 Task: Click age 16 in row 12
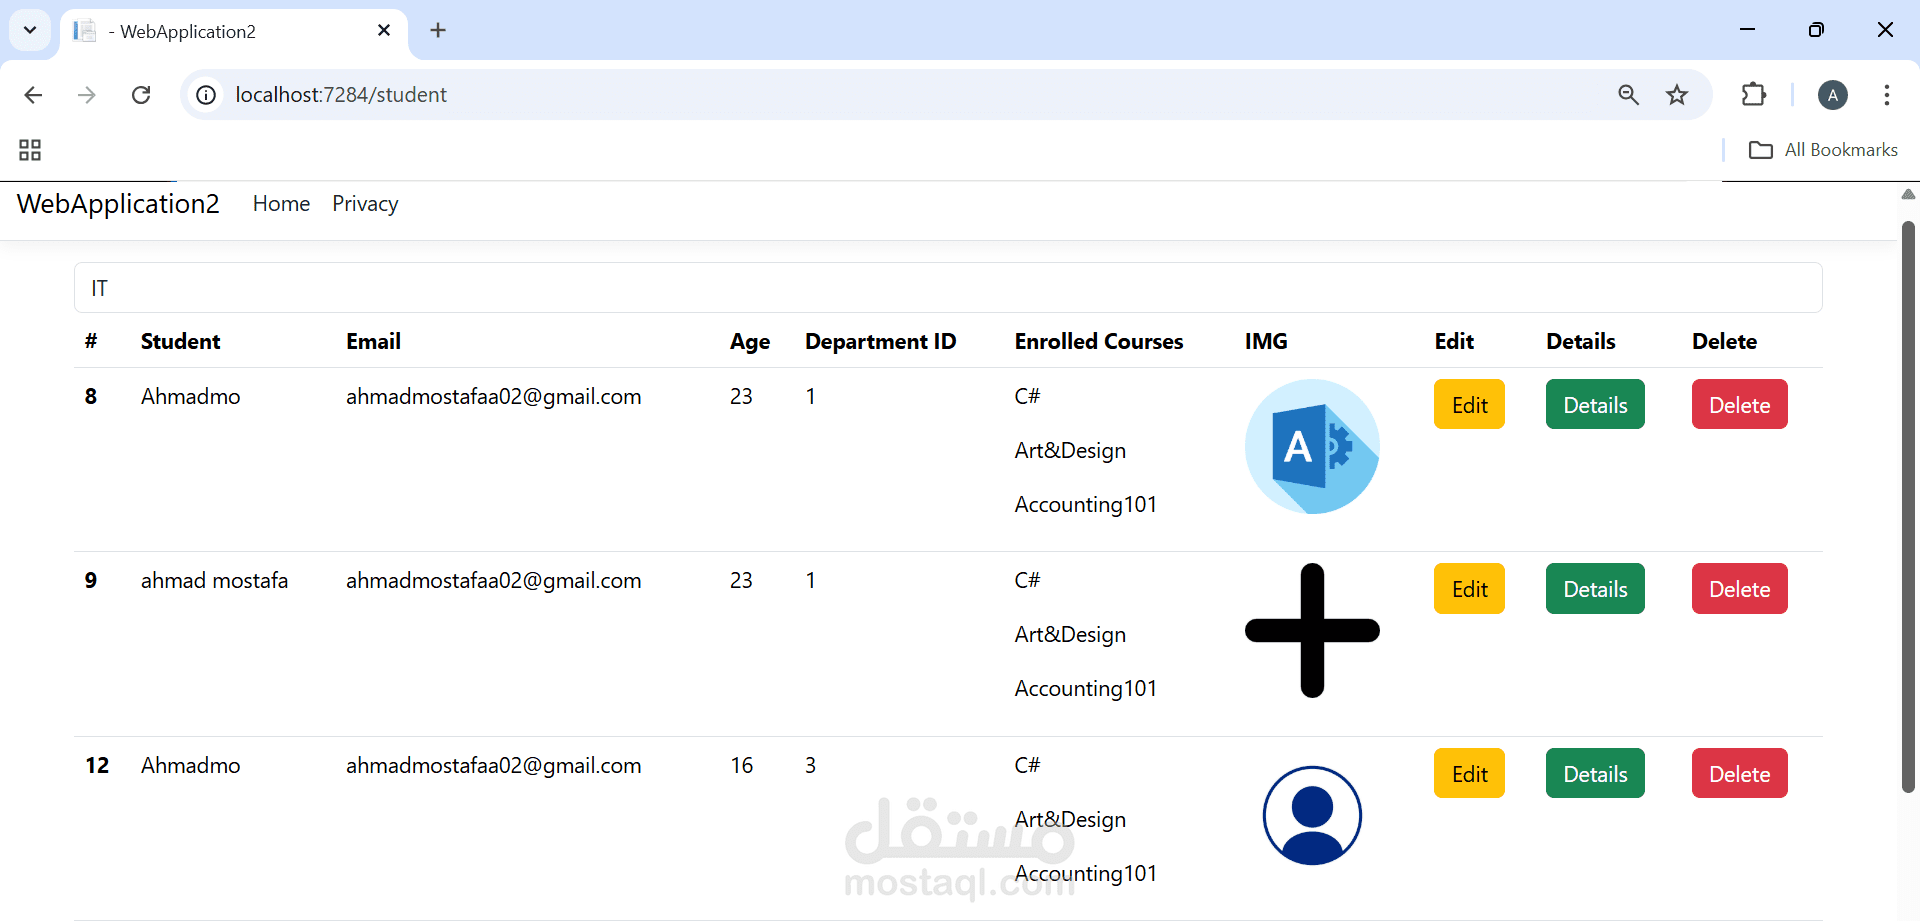tap(741, 766)
